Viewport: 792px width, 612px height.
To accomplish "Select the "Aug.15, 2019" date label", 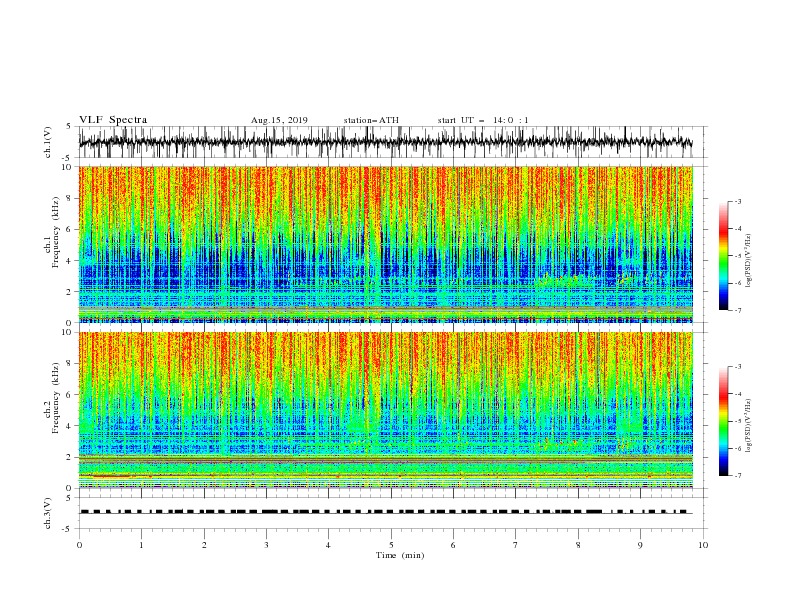I will [279, 120].
